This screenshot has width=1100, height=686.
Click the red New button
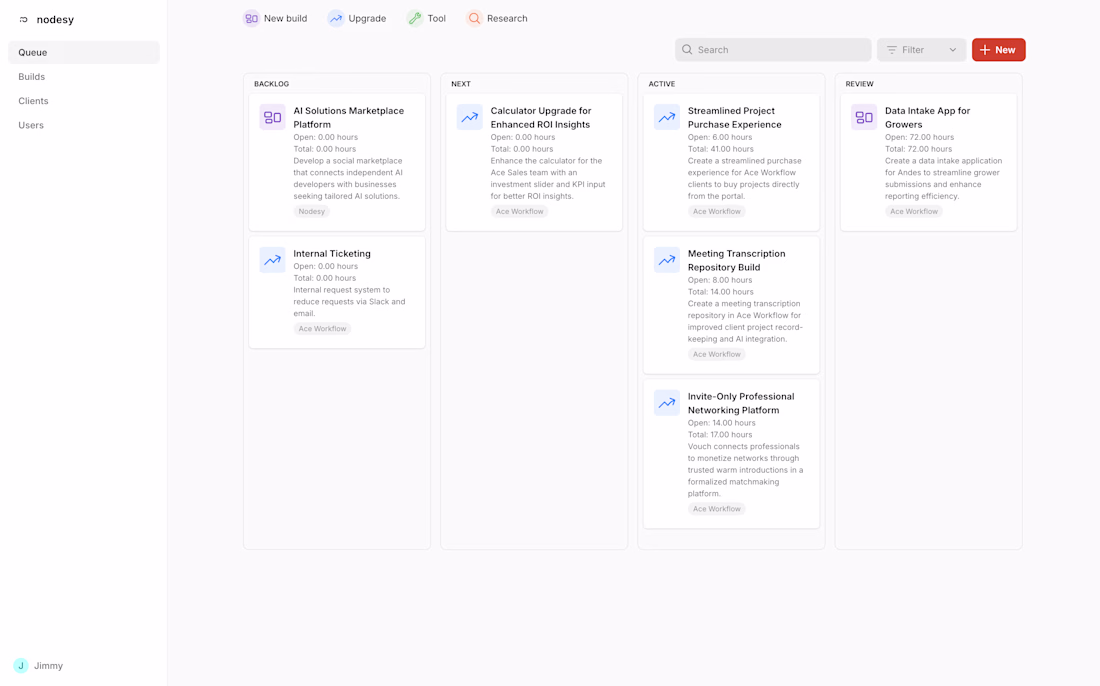[998, 50]
